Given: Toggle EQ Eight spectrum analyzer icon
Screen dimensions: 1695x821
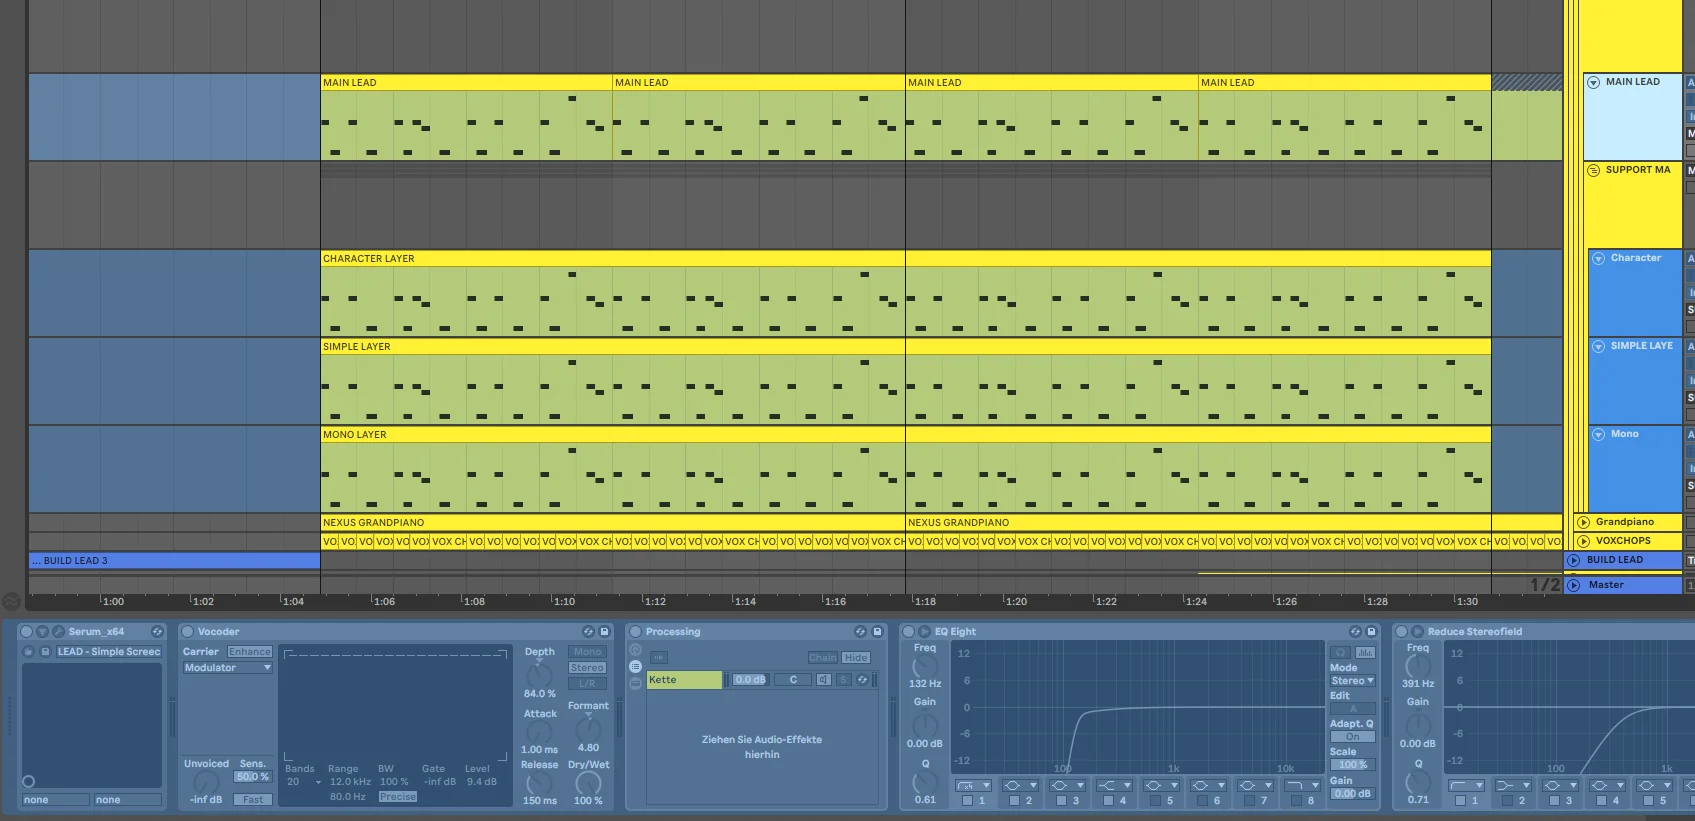Looking at the screenshot, I should [x=1366, y=653].
